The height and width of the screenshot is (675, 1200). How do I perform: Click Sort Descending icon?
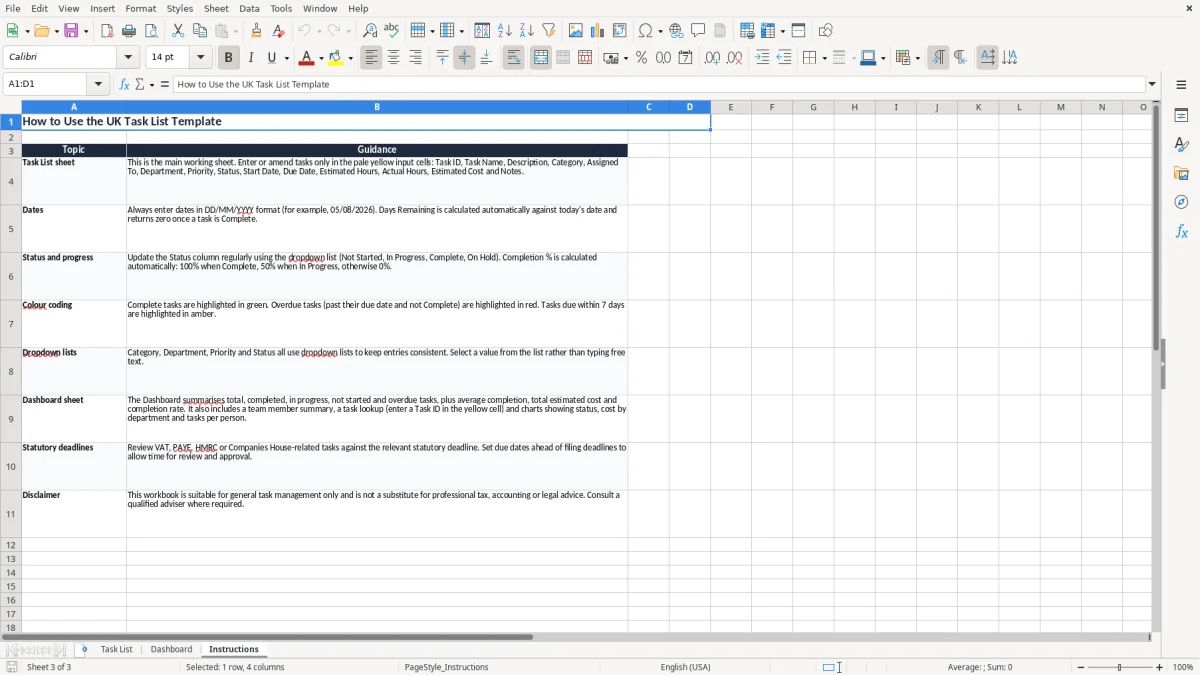tap(527, 31)
